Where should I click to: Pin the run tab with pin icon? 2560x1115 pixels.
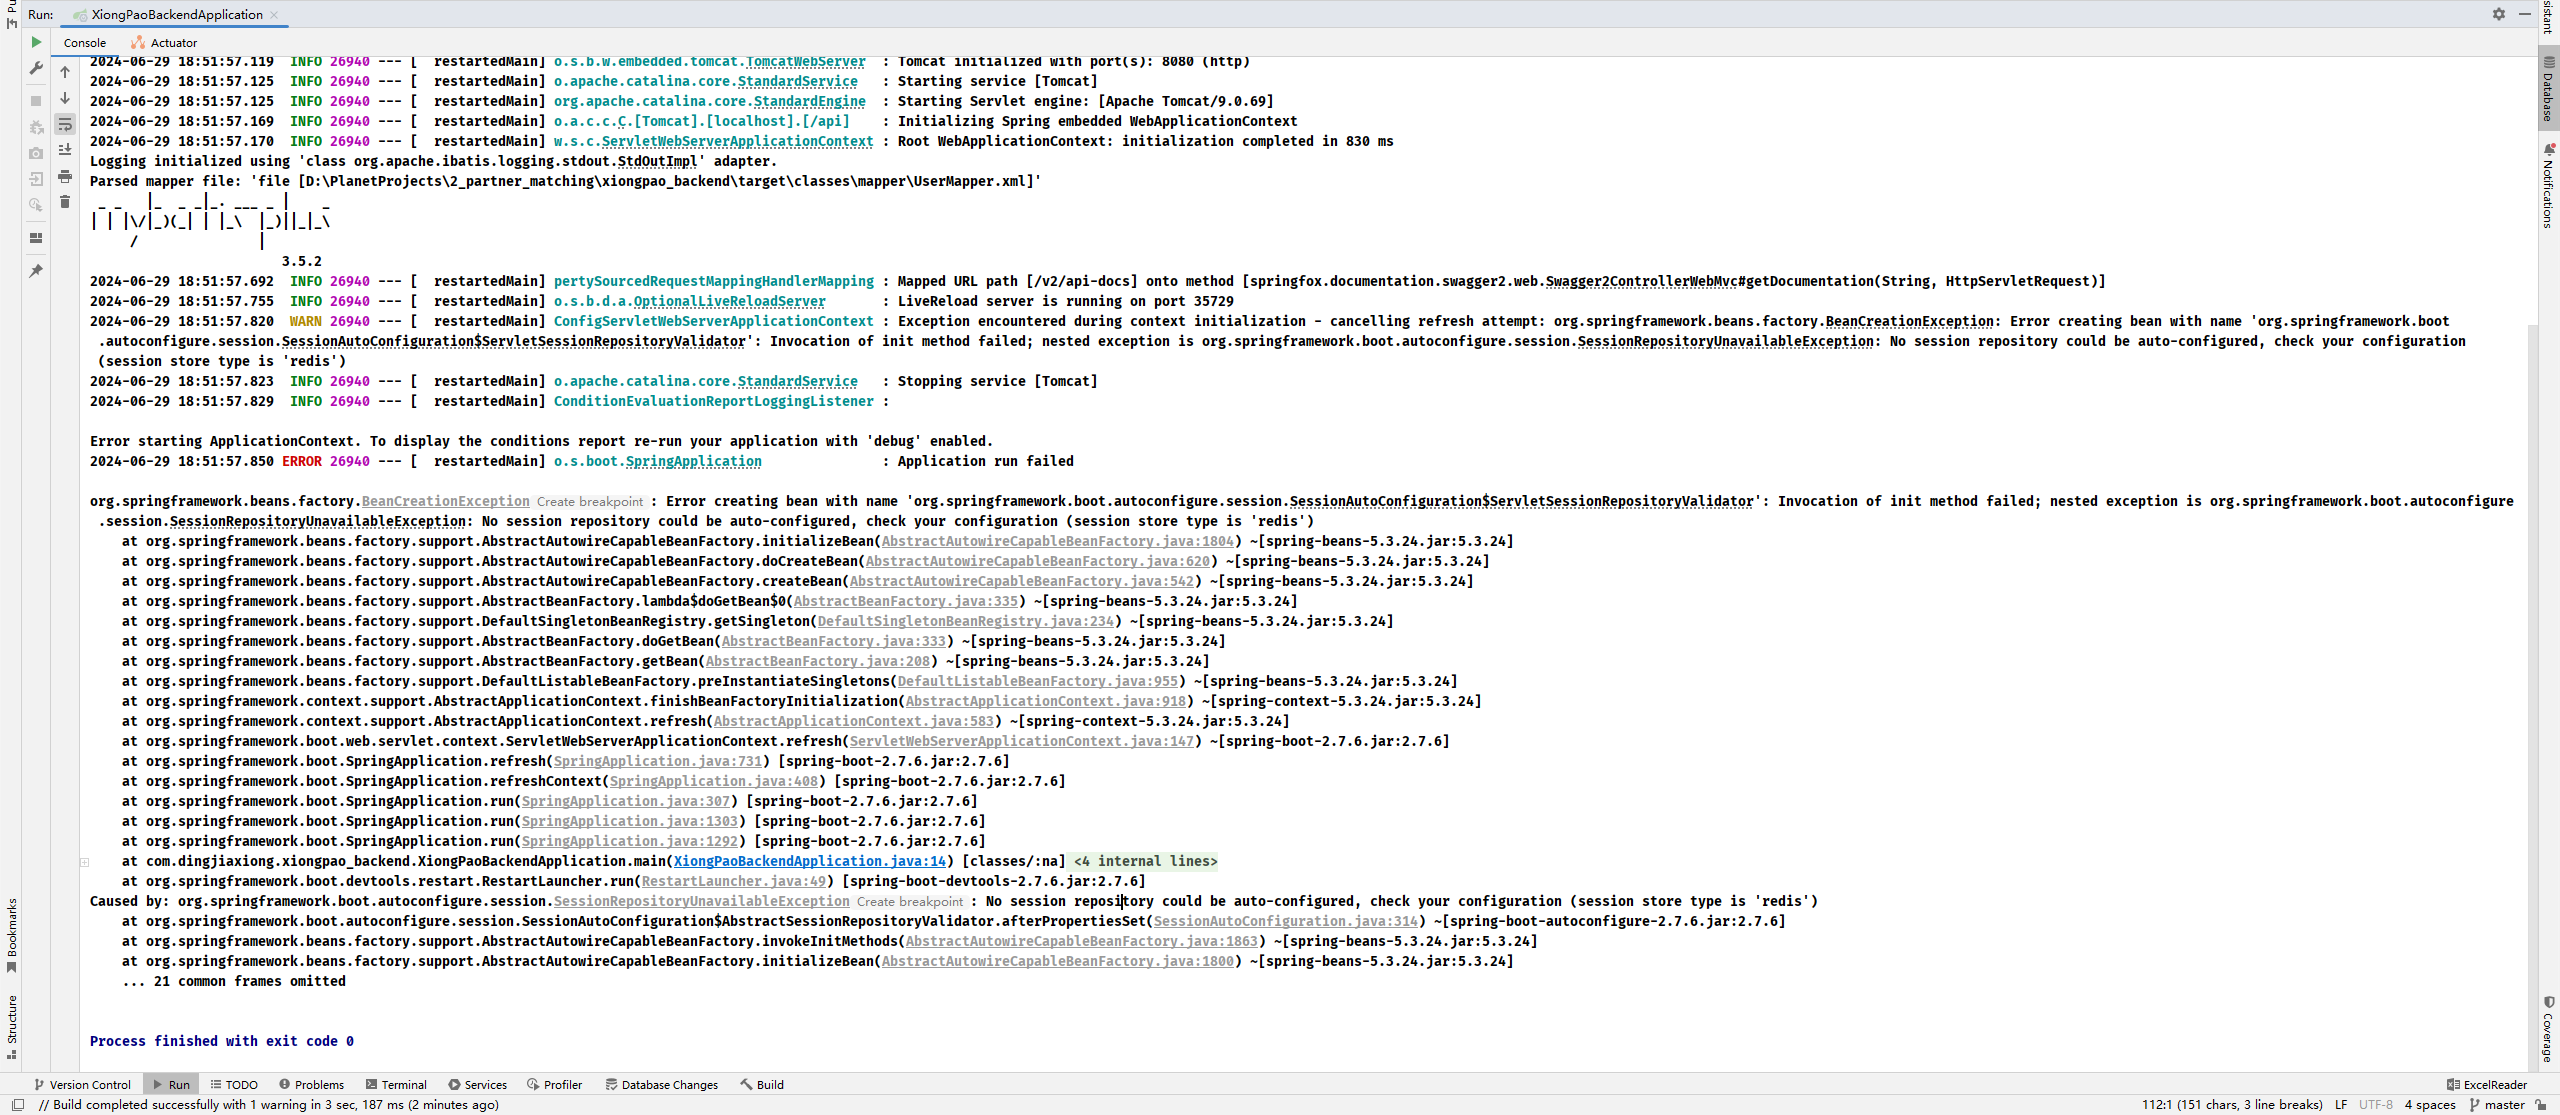(36, 271)
